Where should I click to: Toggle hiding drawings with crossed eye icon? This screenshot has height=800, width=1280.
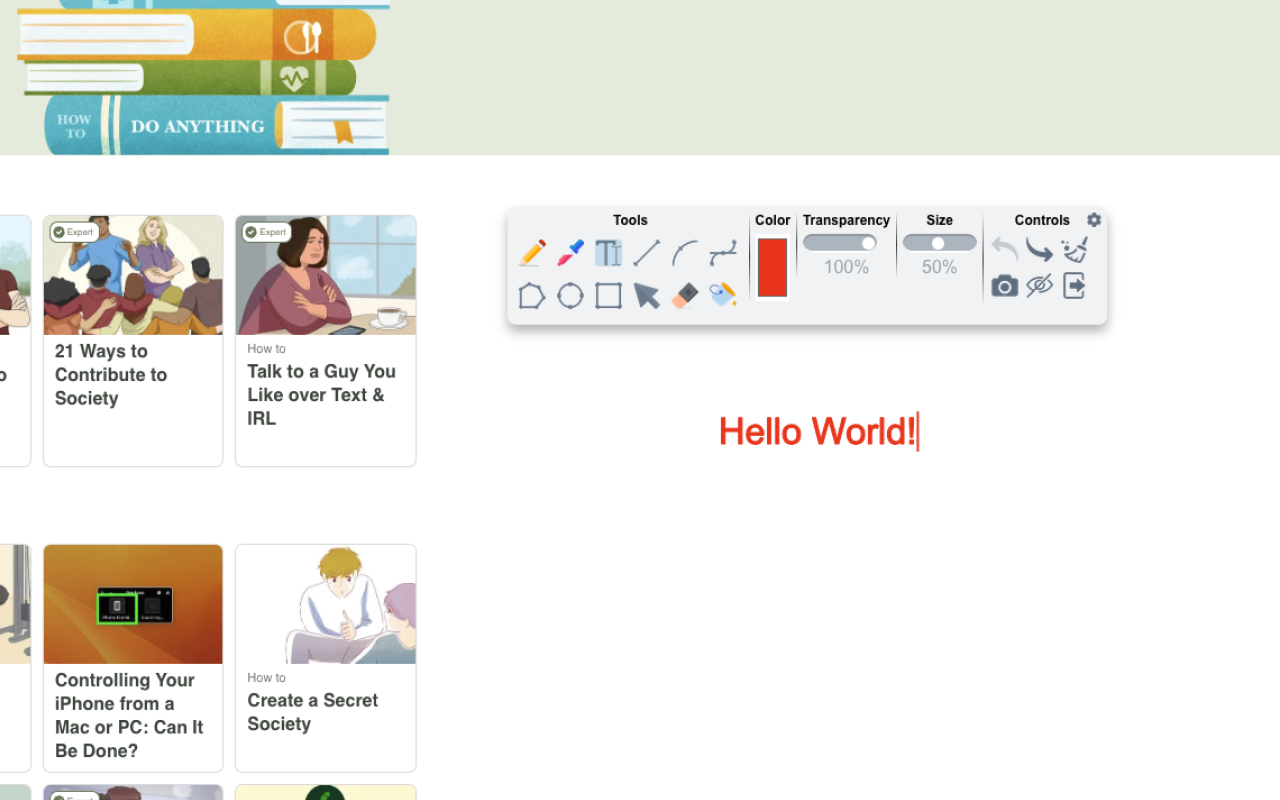1040,286
